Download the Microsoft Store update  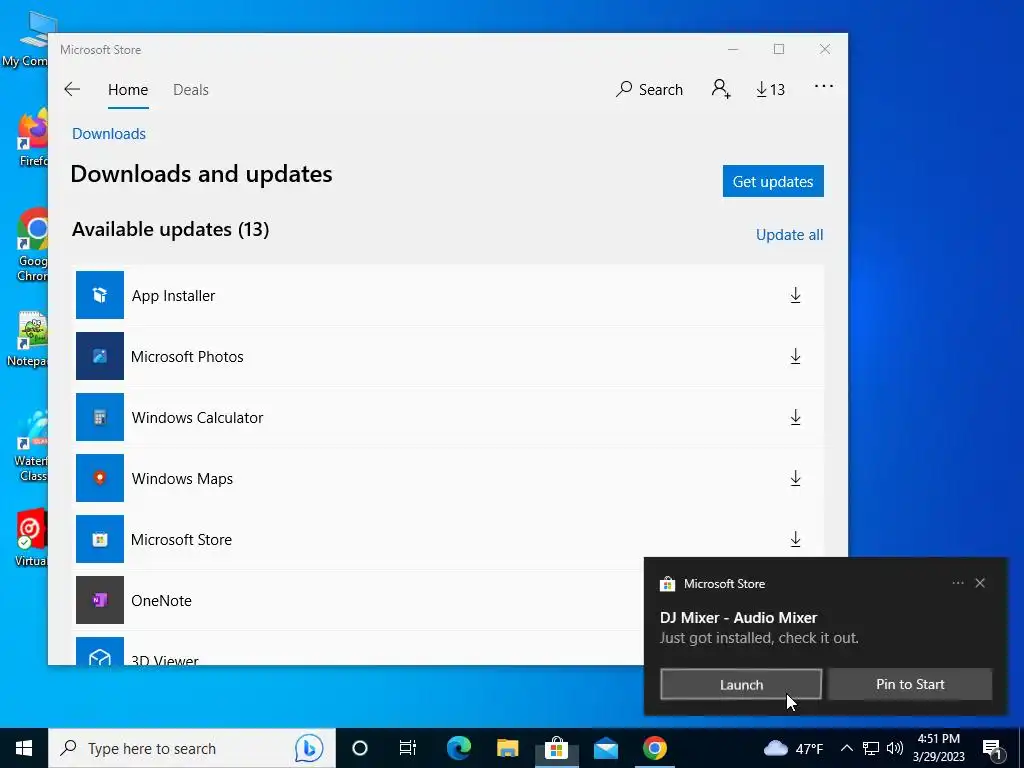tap(795, 539)
